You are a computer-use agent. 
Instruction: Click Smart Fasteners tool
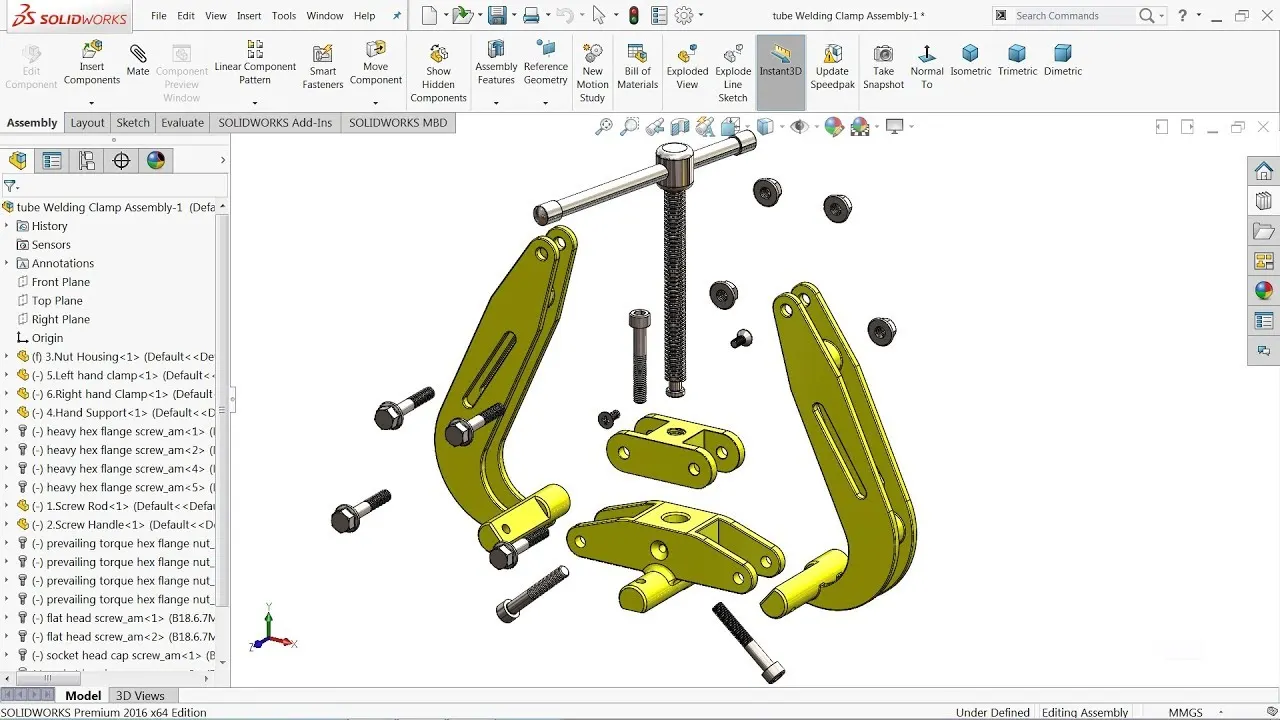322,67
